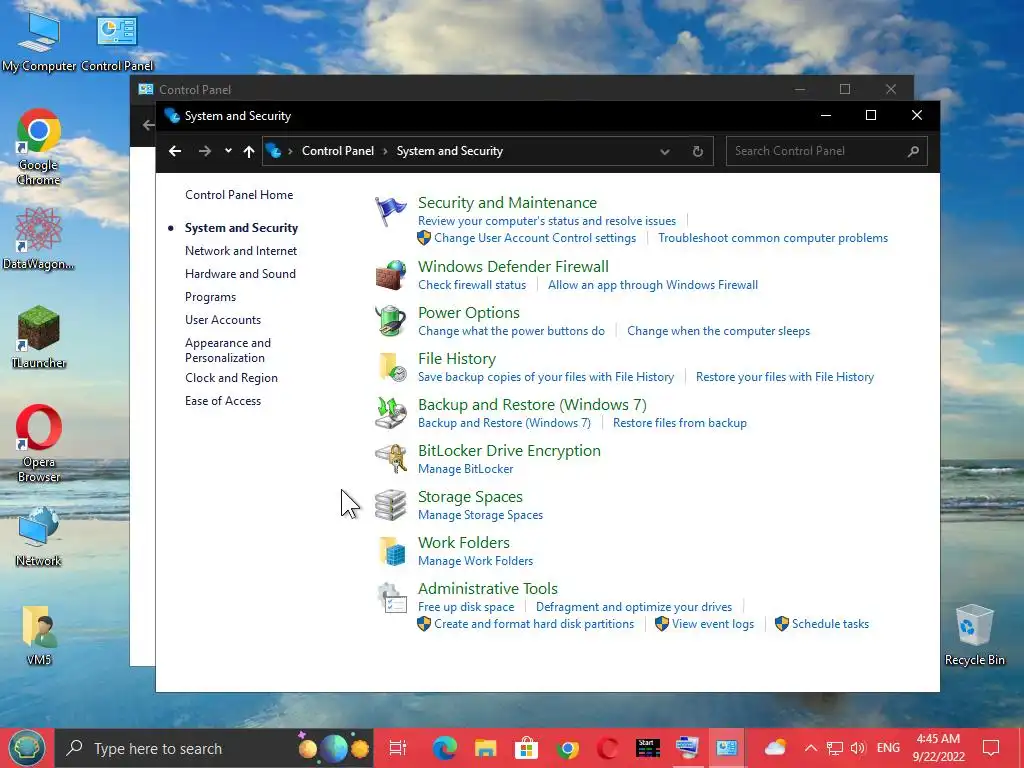Go up one level with up arrow

(x=249, y=151)
